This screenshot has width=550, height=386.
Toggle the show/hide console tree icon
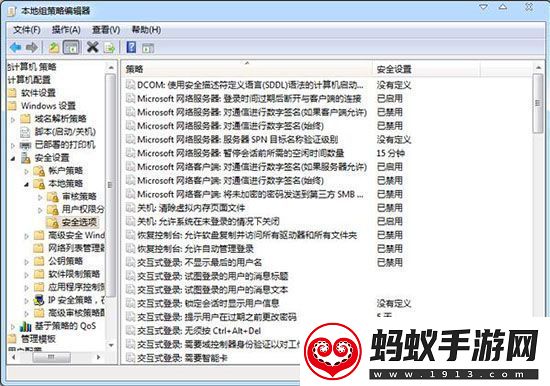tap(72, 47)
